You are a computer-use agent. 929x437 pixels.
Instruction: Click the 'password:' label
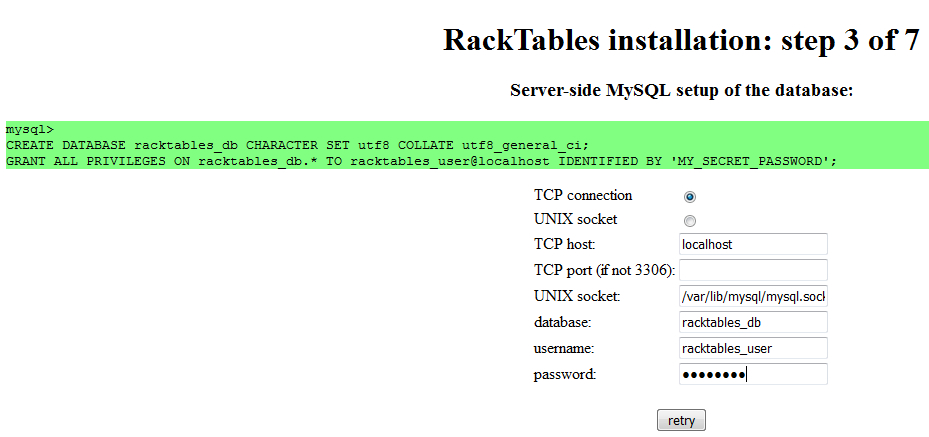565,374
